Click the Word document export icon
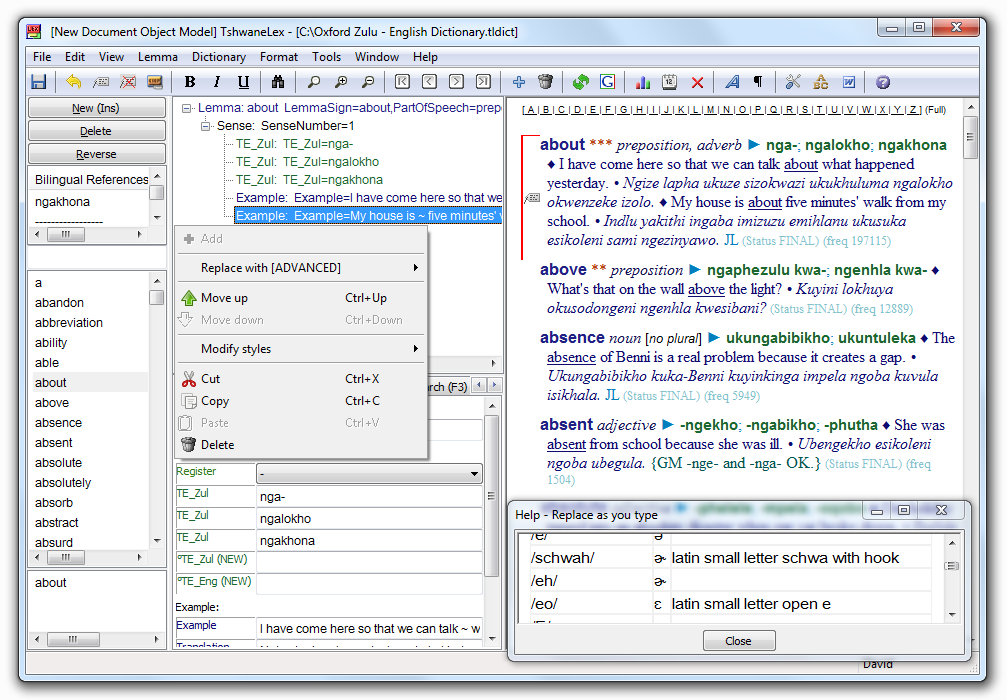Image resolution: width=1007 pixels, height=700 pixels. click(x=848, y=82)
